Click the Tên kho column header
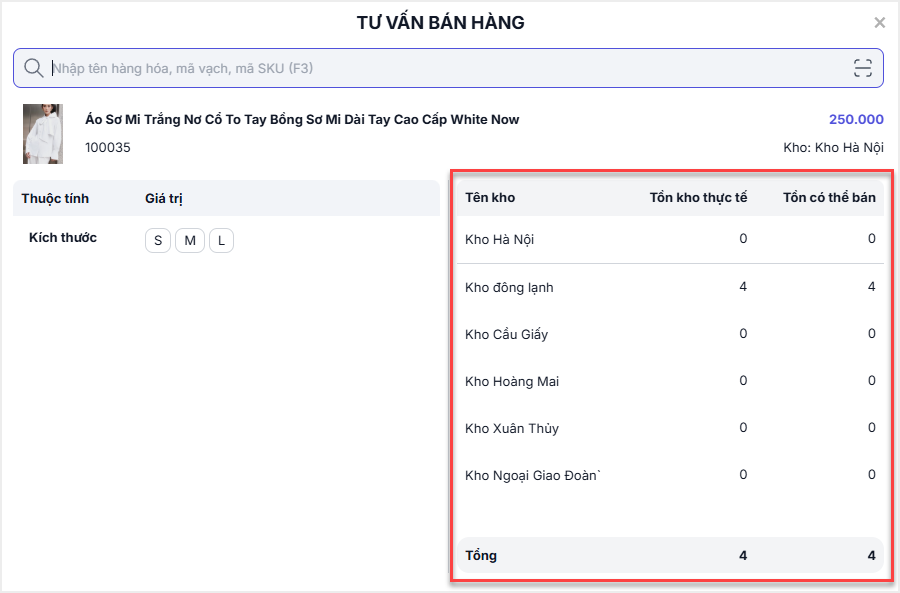This screenshot has width=900, height=593. (x=490, y=197)
